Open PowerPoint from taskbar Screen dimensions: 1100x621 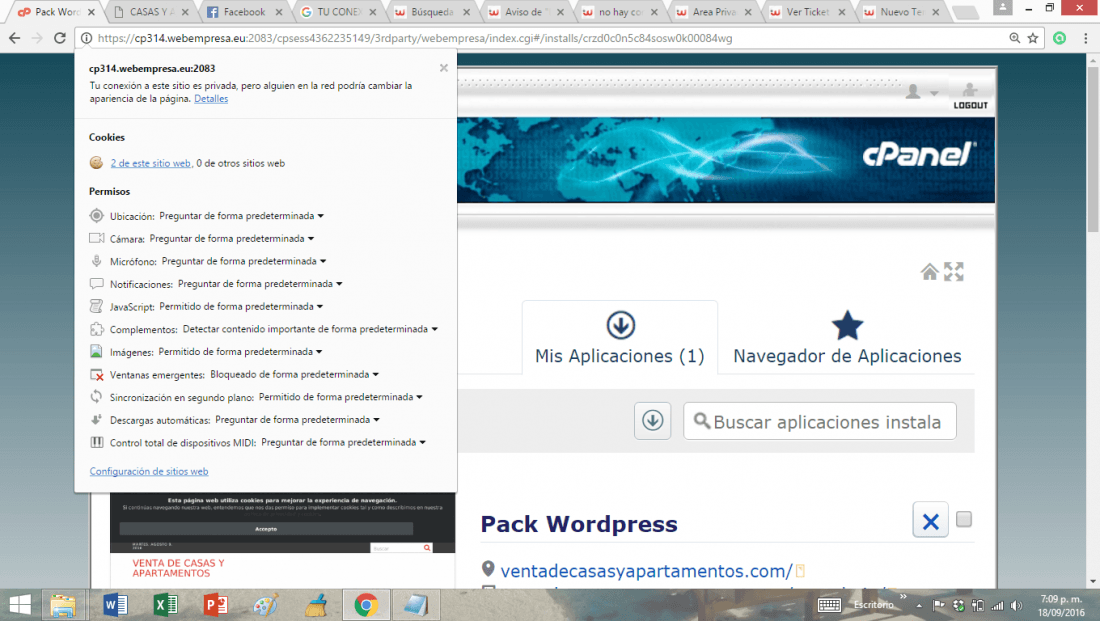(215, 605)
